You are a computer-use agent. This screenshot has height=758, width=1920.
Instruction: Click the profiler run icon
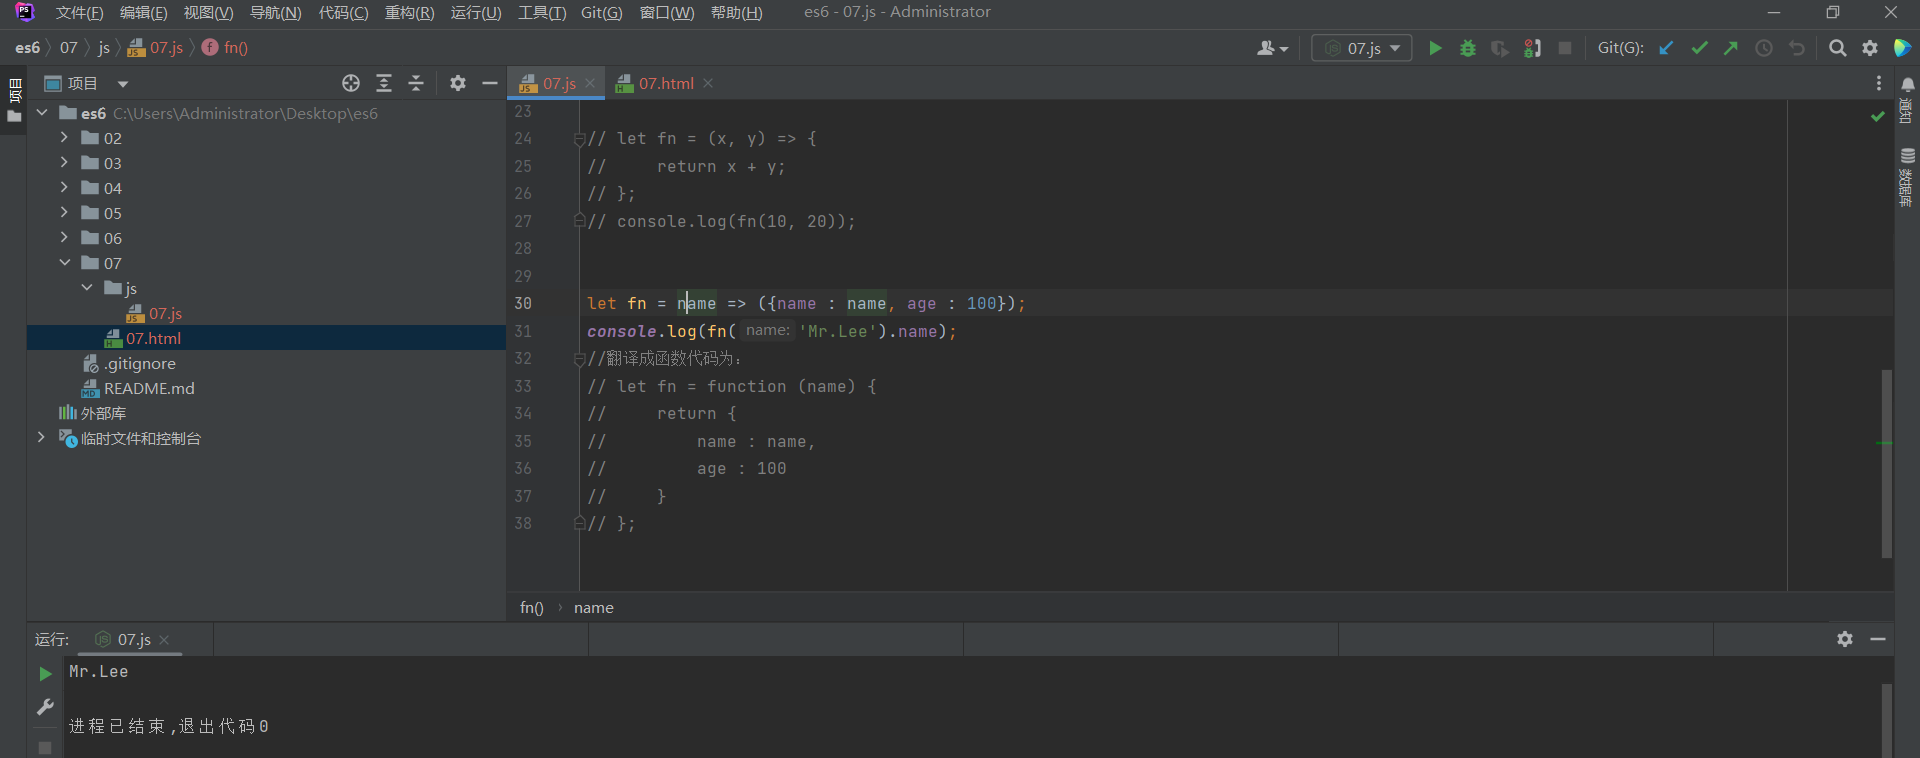pos(1532,48)
